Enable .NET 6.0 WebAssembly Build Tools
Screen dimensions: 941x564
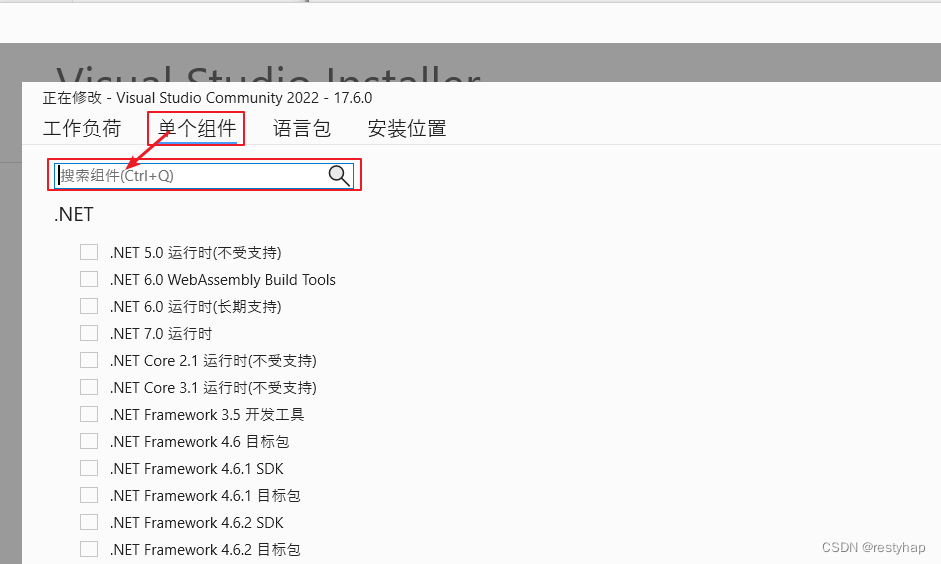89,279
